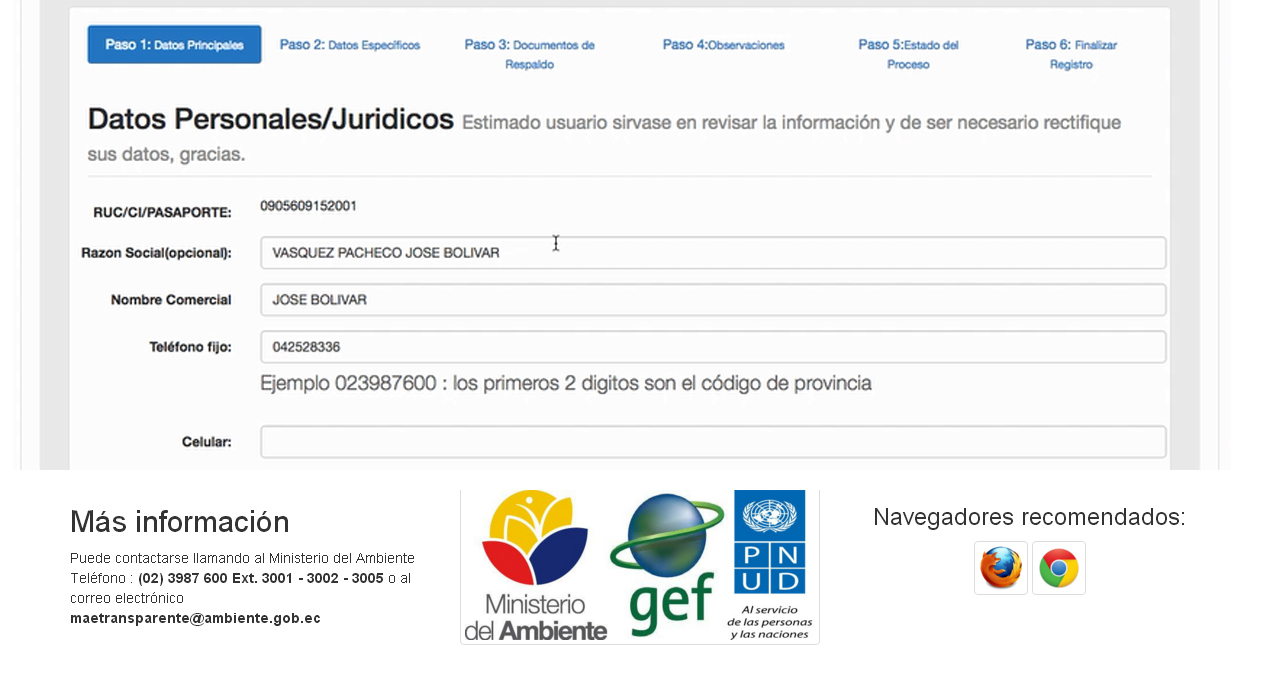Viewport: 1280px width, 698px height.
Task: Click the Navegadores recomendados heading
Action: point(1029,517)
